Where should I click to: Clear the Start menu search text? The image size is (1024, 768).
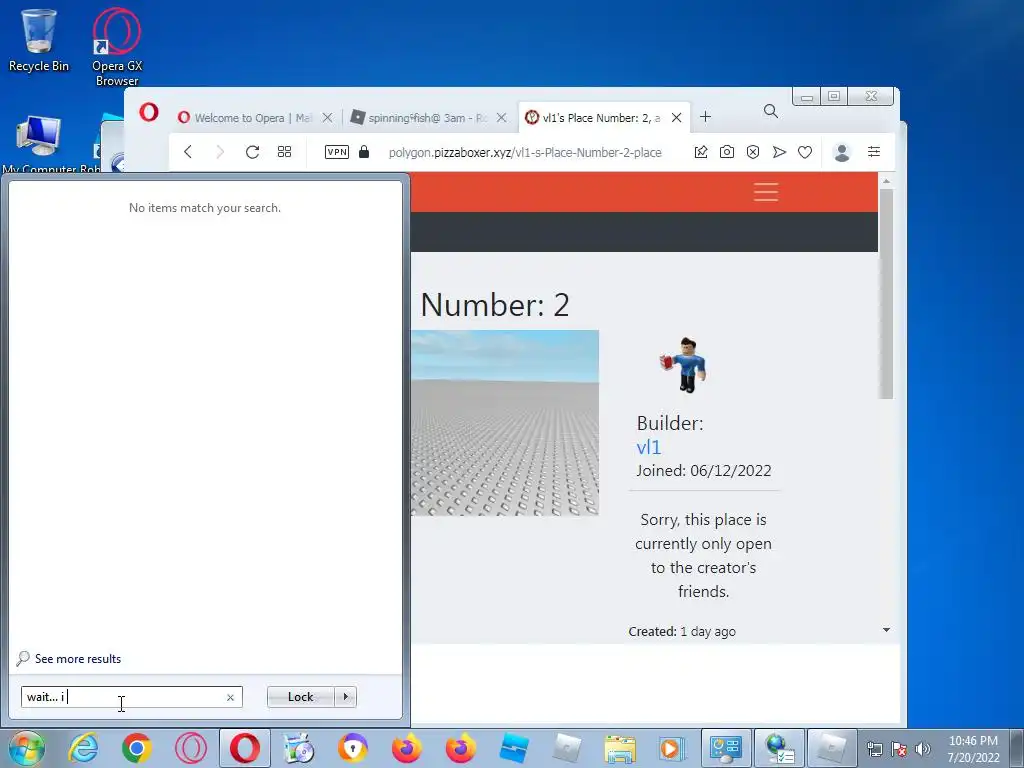click(x=230, y=697)
